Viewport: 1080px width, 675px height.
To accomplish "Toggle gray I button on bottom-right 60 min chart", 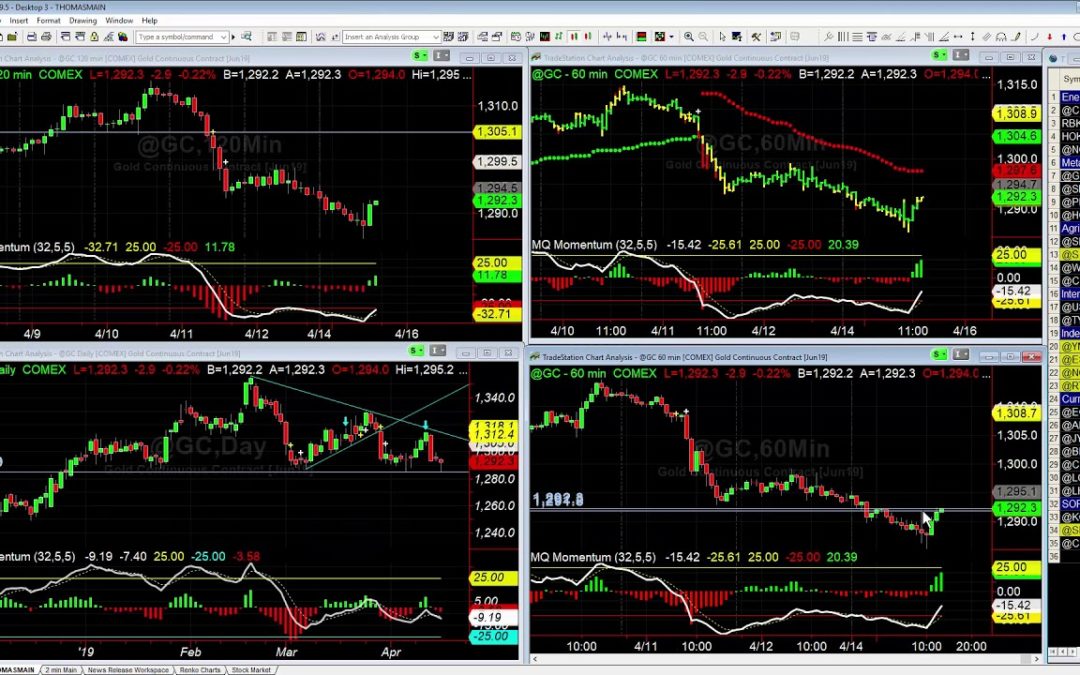I will click(961, 354).
